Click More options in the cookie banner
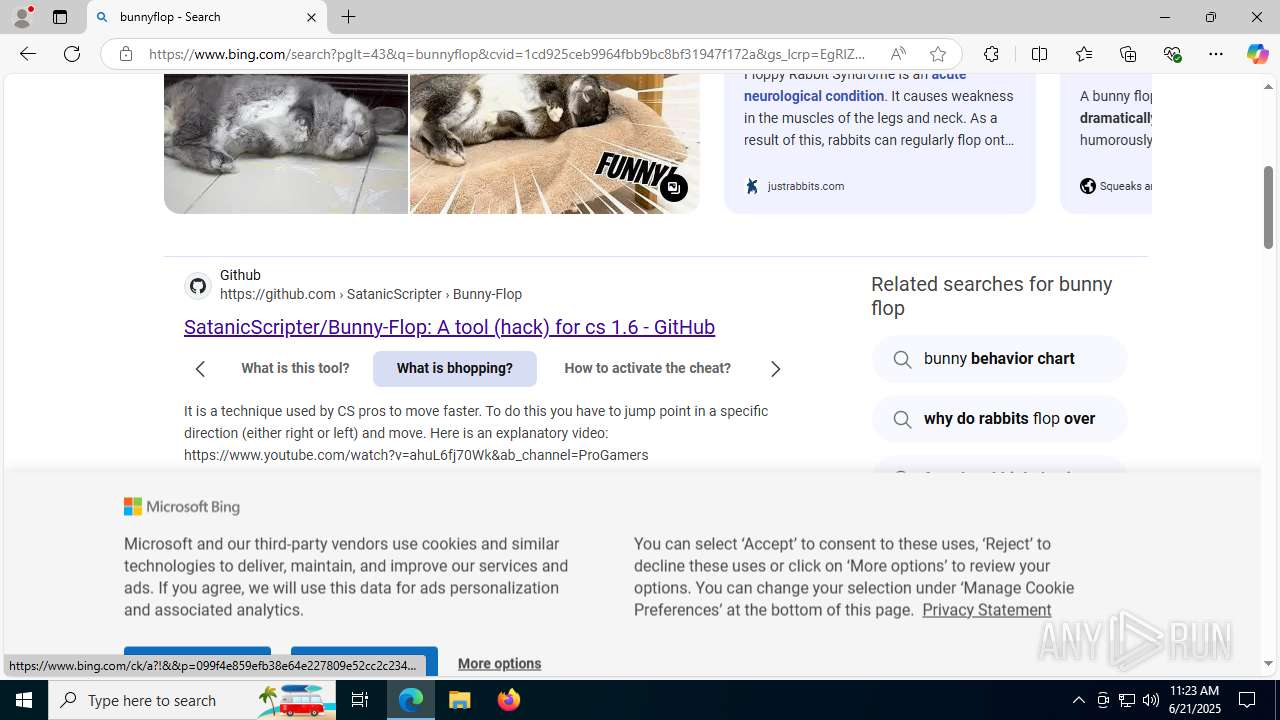The width and height of the screenshot is (1280, 720). pos(499,663)
